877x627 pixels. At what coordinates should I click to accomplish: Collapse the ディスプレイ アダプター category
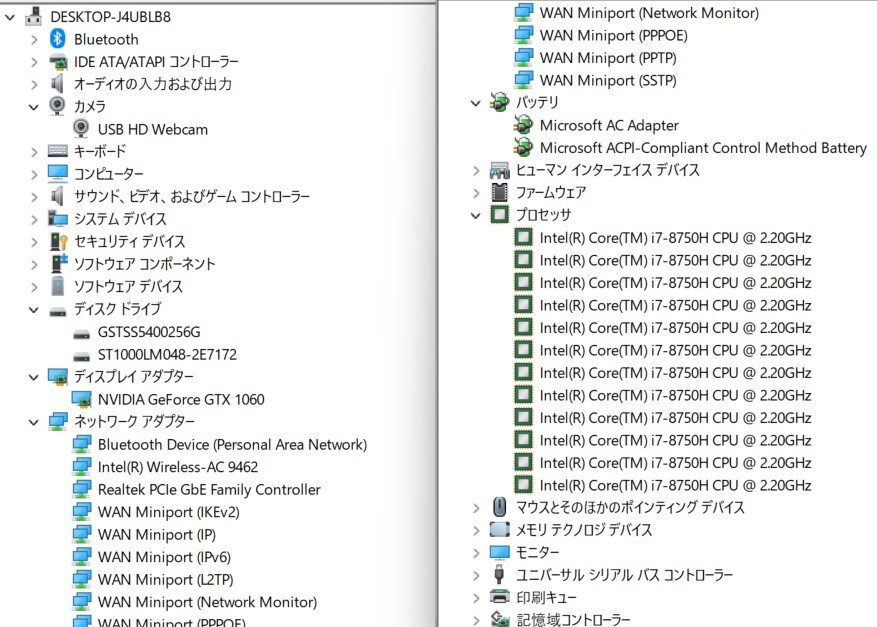(34, 377)
